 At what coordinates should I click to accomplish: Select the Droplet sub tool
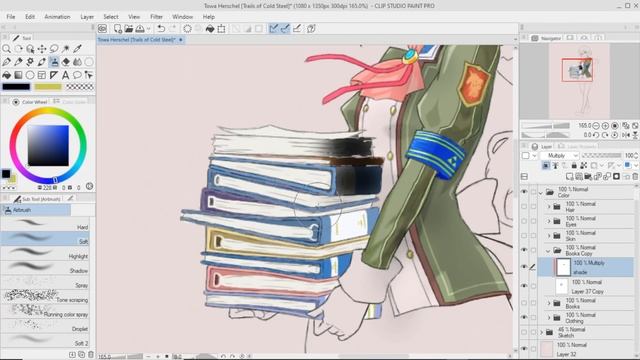pyautogui.click(x=45, y=326)
